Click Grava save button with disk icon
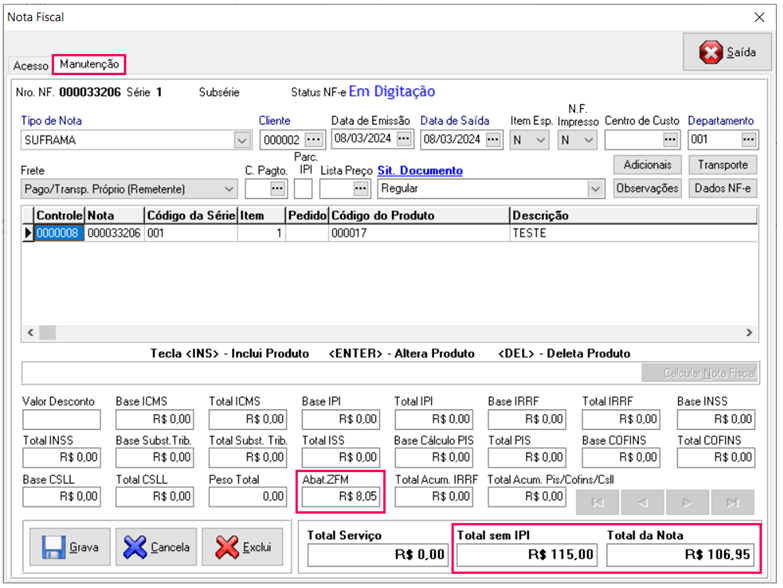Image resolution: width=783 pixels, height=588 pixels. pos(70,547)
